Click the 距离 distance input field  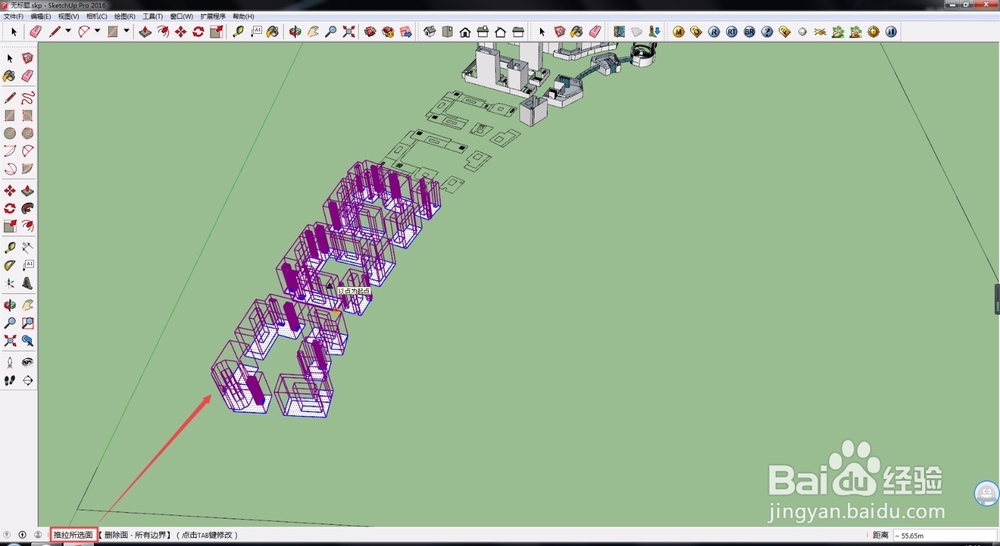(945, 535)
